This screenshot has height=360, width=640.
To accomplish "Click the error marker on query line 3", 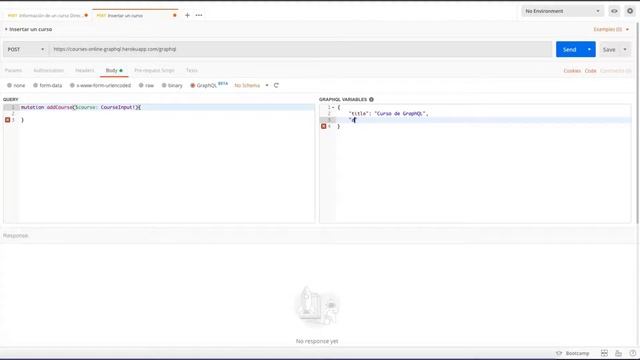I will 7,120.
